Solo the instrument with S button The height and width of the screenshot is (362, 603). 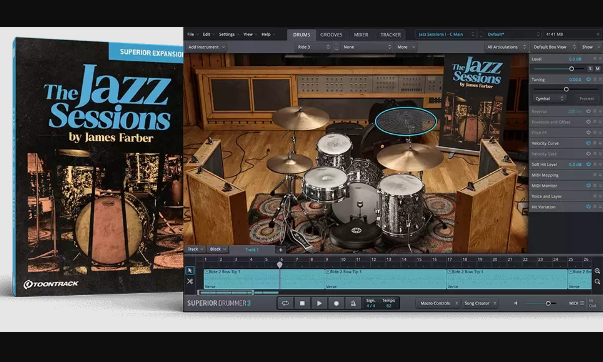pyautogui.click(x=590, y=68)
